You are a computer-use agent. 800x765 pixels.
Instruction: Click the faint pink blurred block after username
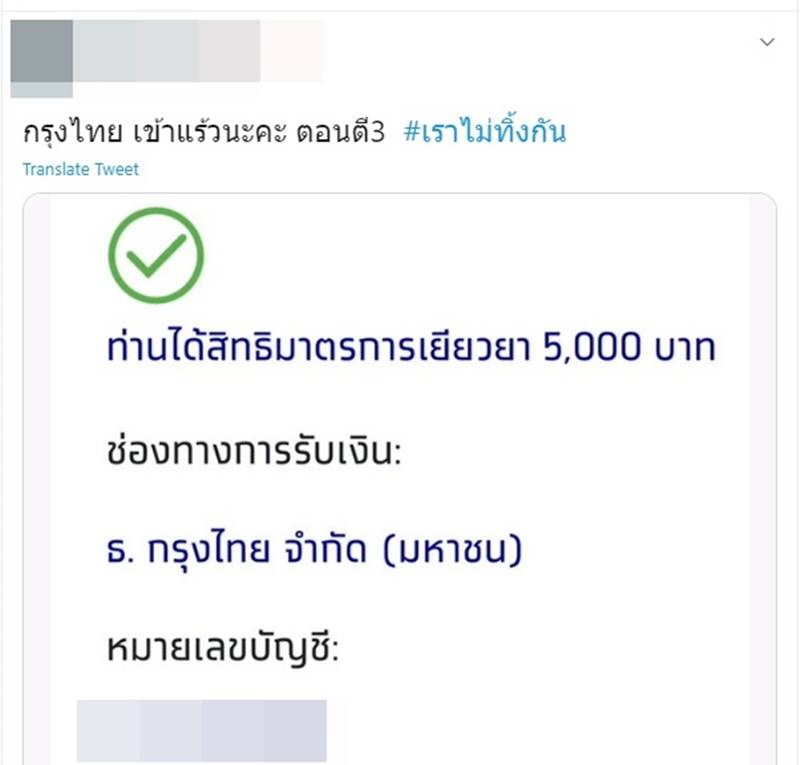pyautogui.click(x=291, y=51)
